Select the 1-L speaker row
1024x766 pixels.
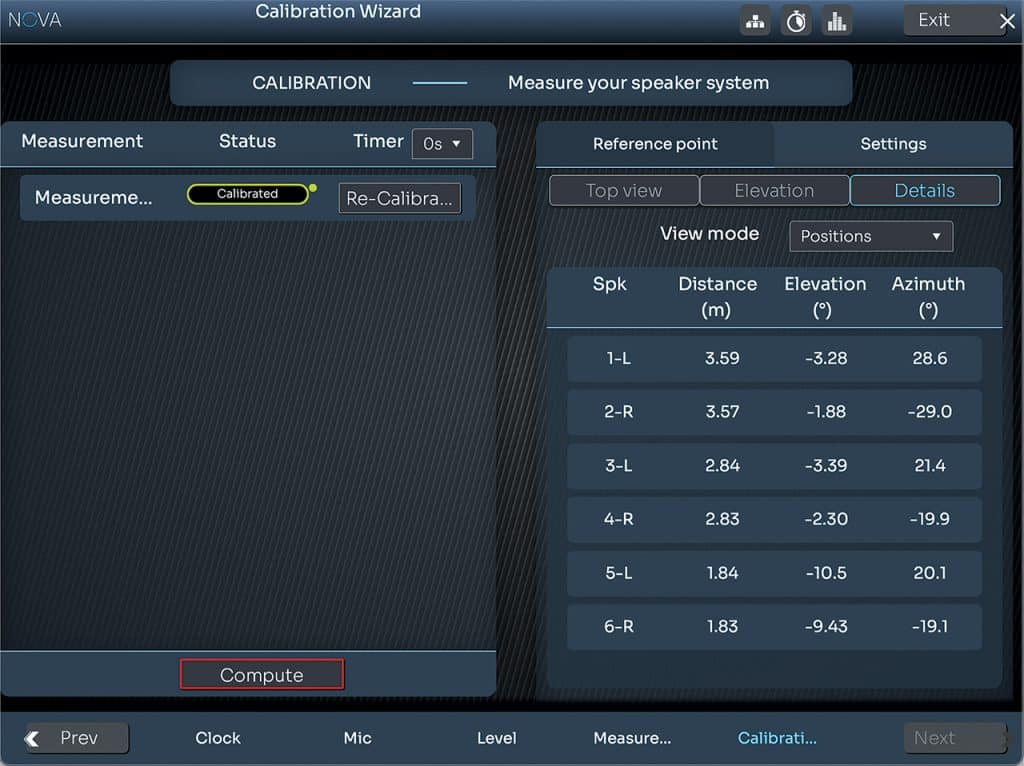774,358
